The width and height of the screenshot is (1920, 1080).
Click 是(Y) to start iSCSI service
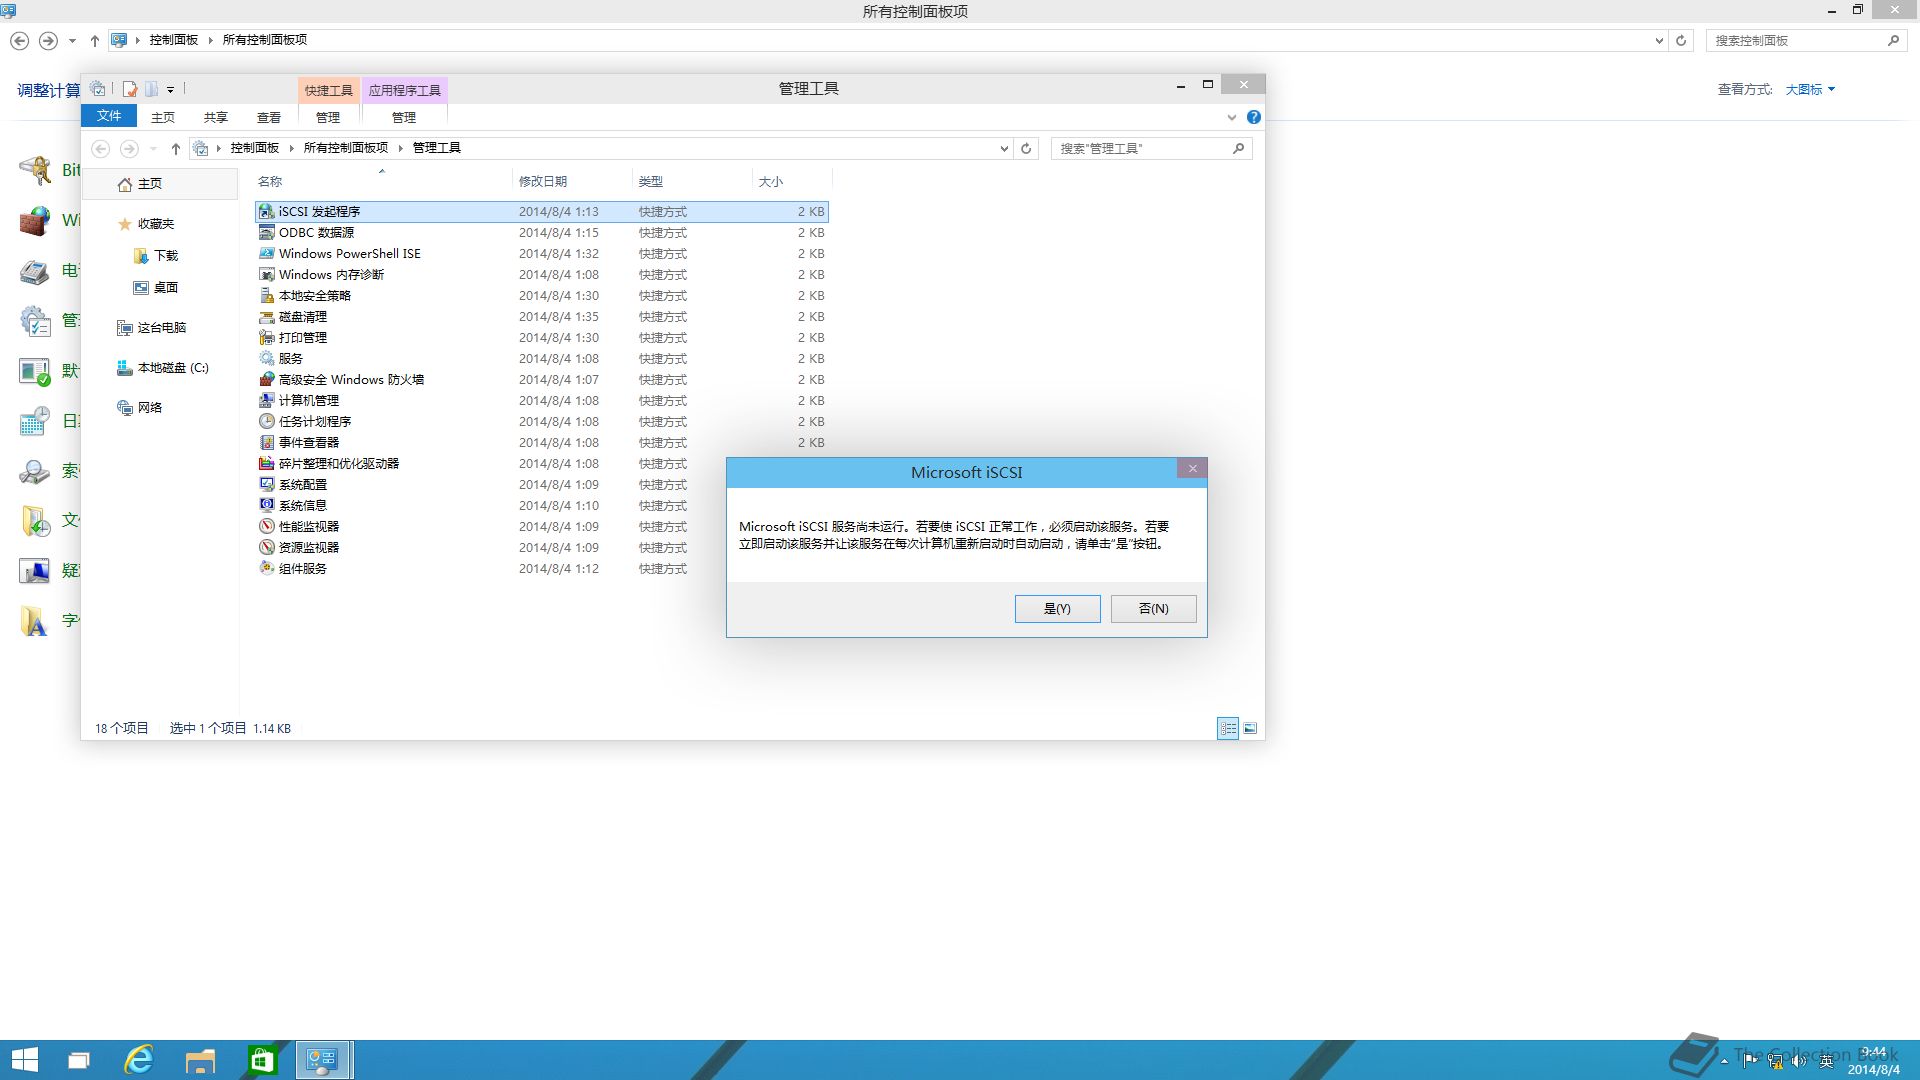coord(1057,609)
